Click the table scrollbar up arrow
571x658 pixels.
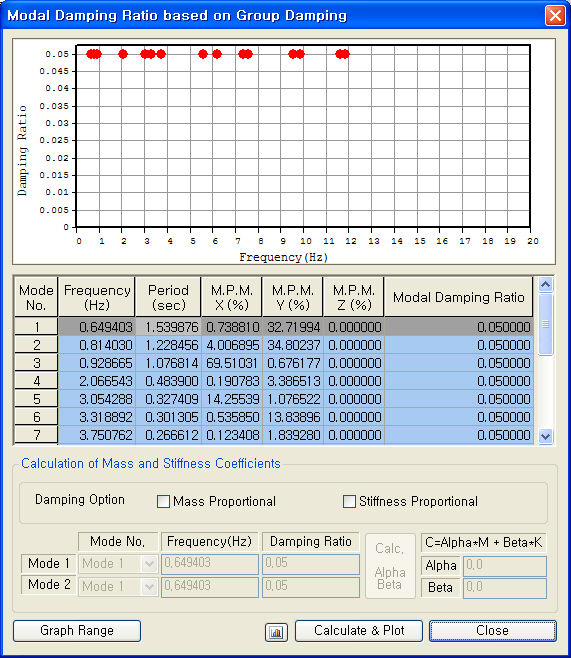545,285
